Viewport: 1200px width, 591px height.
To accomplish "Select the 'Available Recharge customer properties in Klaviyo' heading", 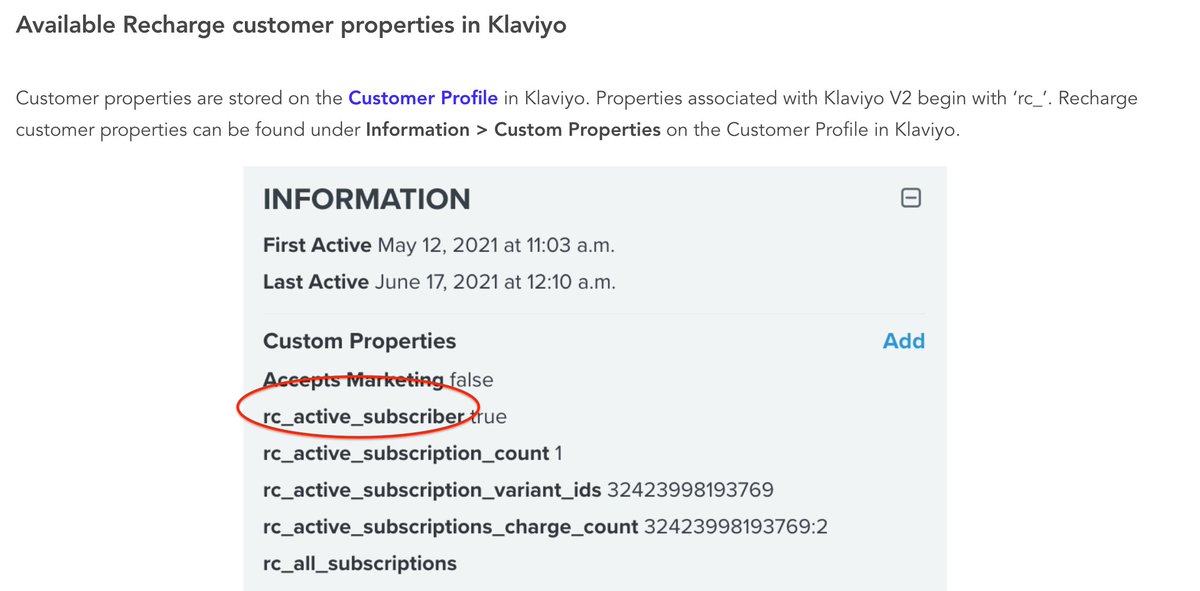I will (291, 25).
